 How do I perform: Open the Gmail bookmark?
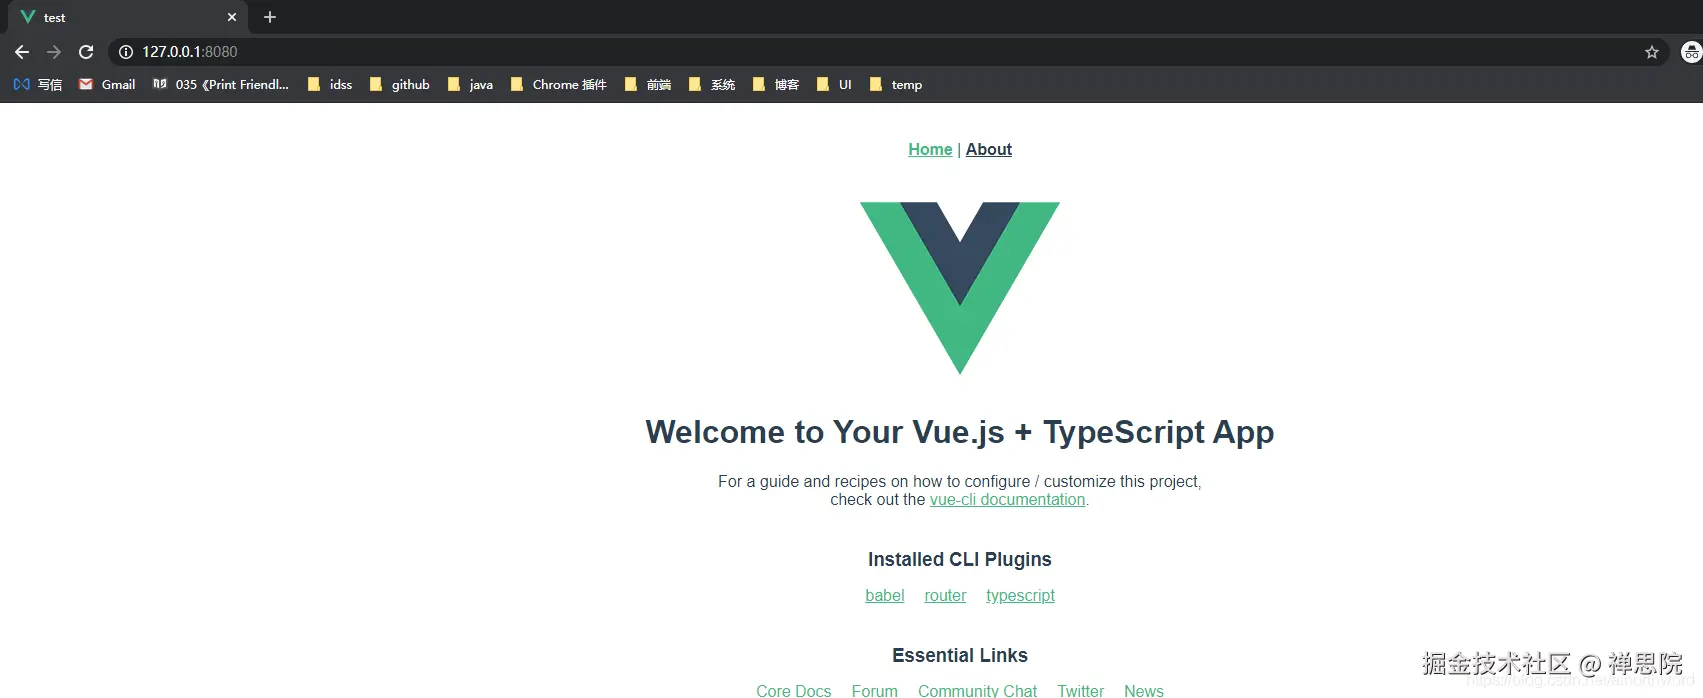point(107,85)
